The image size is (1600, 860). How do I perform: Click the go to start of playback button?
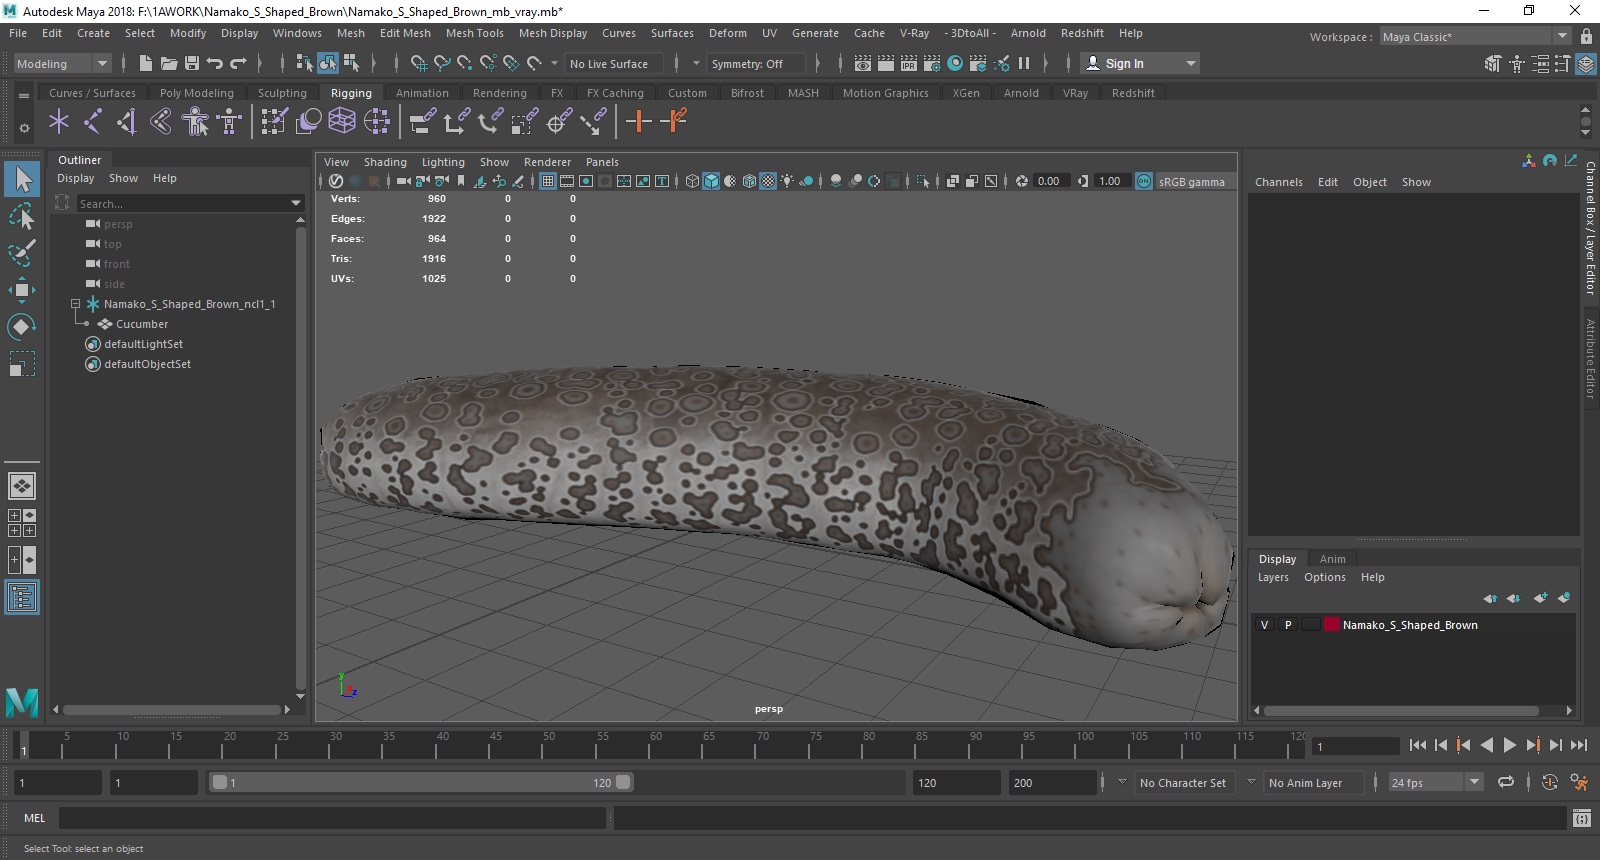(x=1418, y=745)
